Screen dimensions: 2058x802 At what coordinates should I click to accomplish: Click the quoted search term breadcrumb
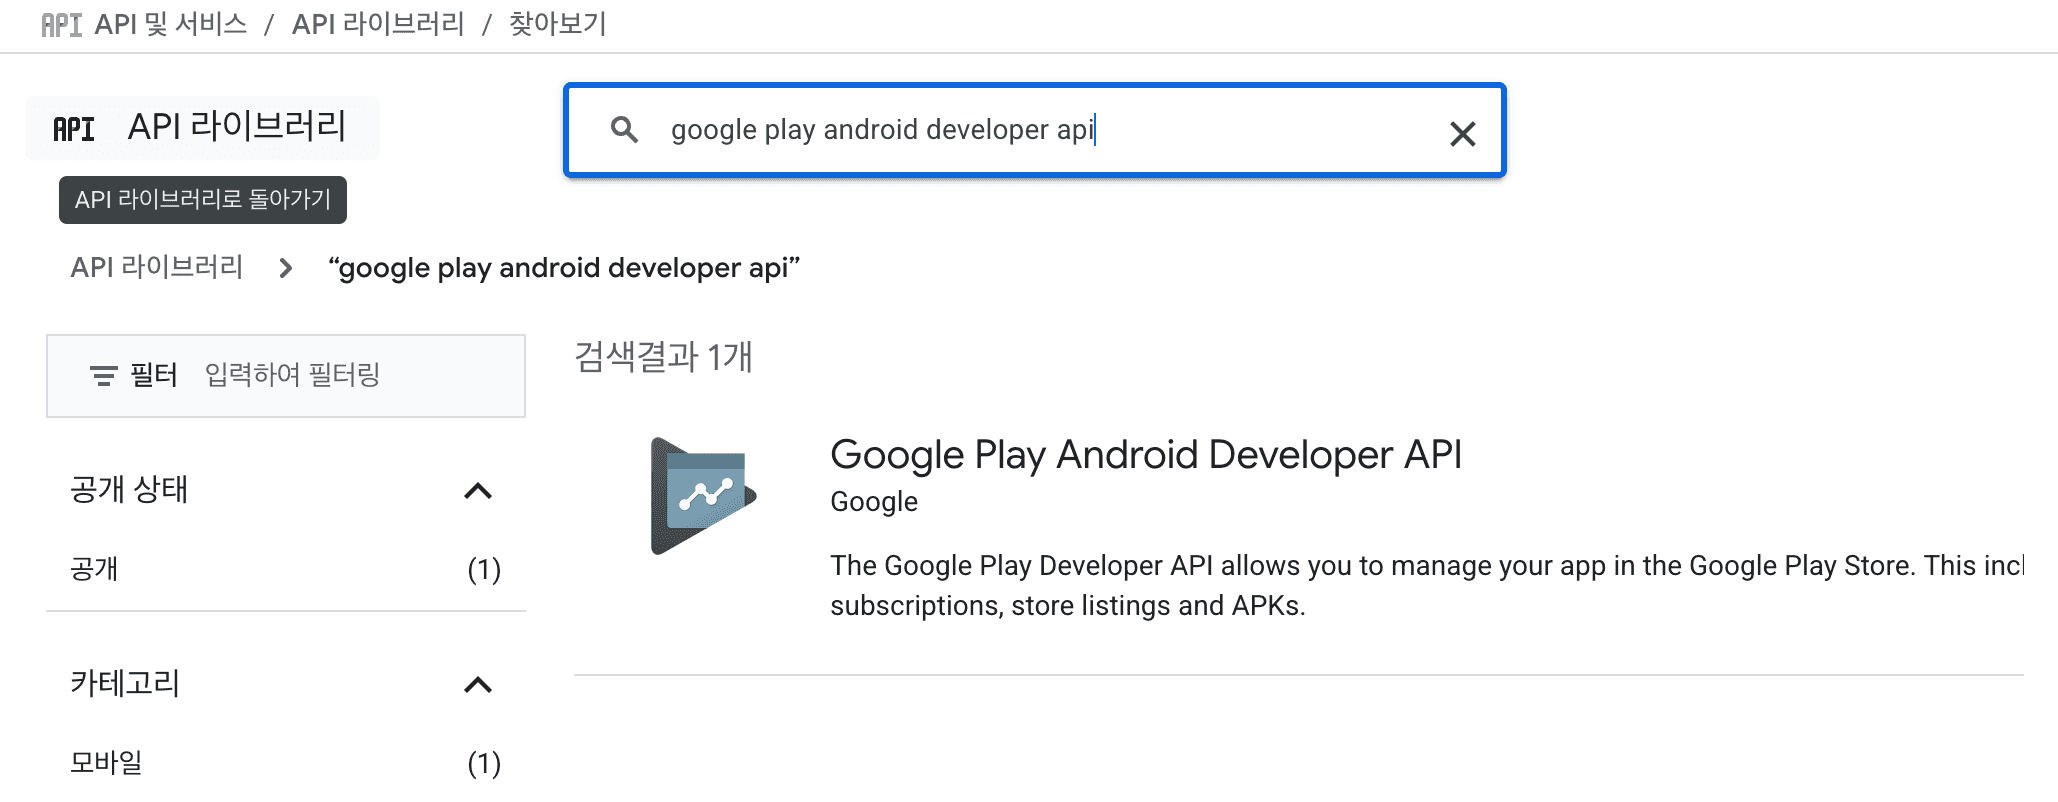click(564, 268)
